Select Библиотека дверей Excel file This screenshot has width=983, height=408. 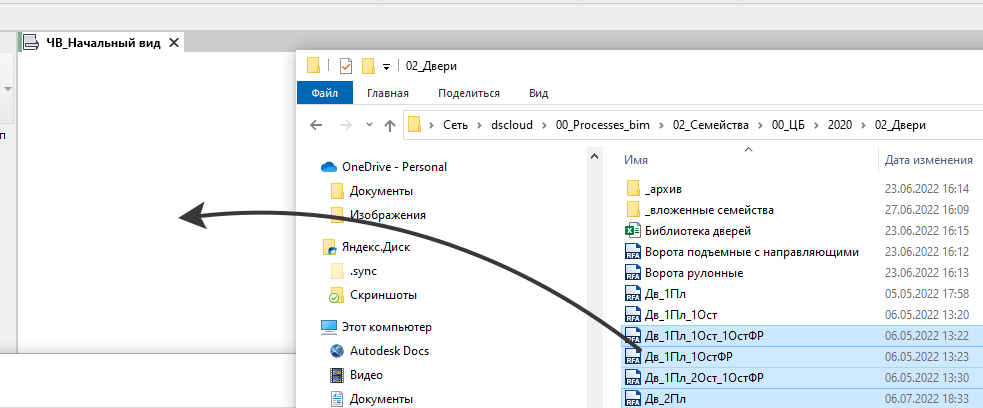coord(698,231)
